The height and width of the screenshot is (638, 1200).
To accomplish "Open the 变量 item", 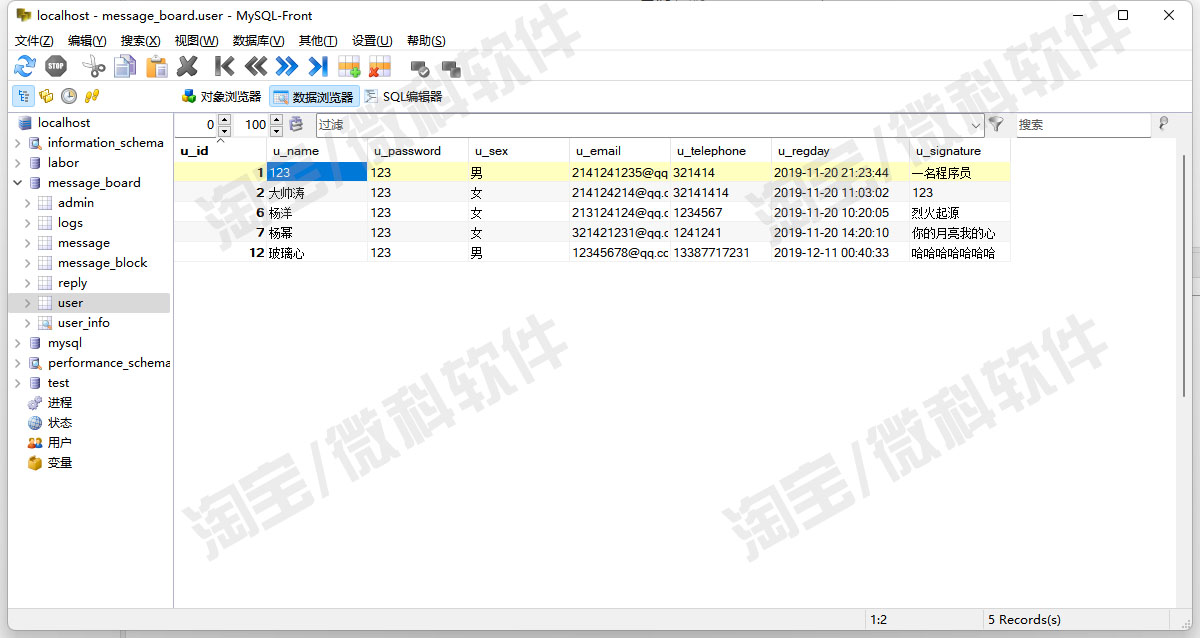I will tap(60, 463).
